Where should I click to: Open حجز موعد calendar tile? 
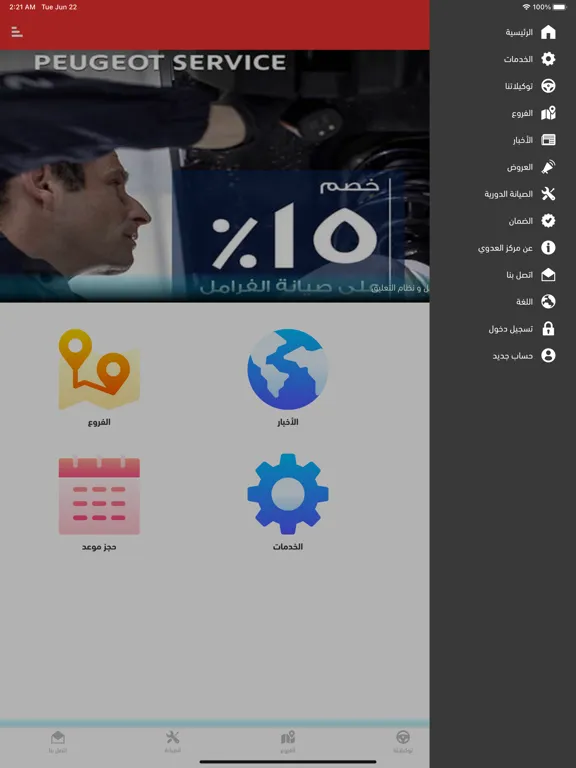[99, 503]
